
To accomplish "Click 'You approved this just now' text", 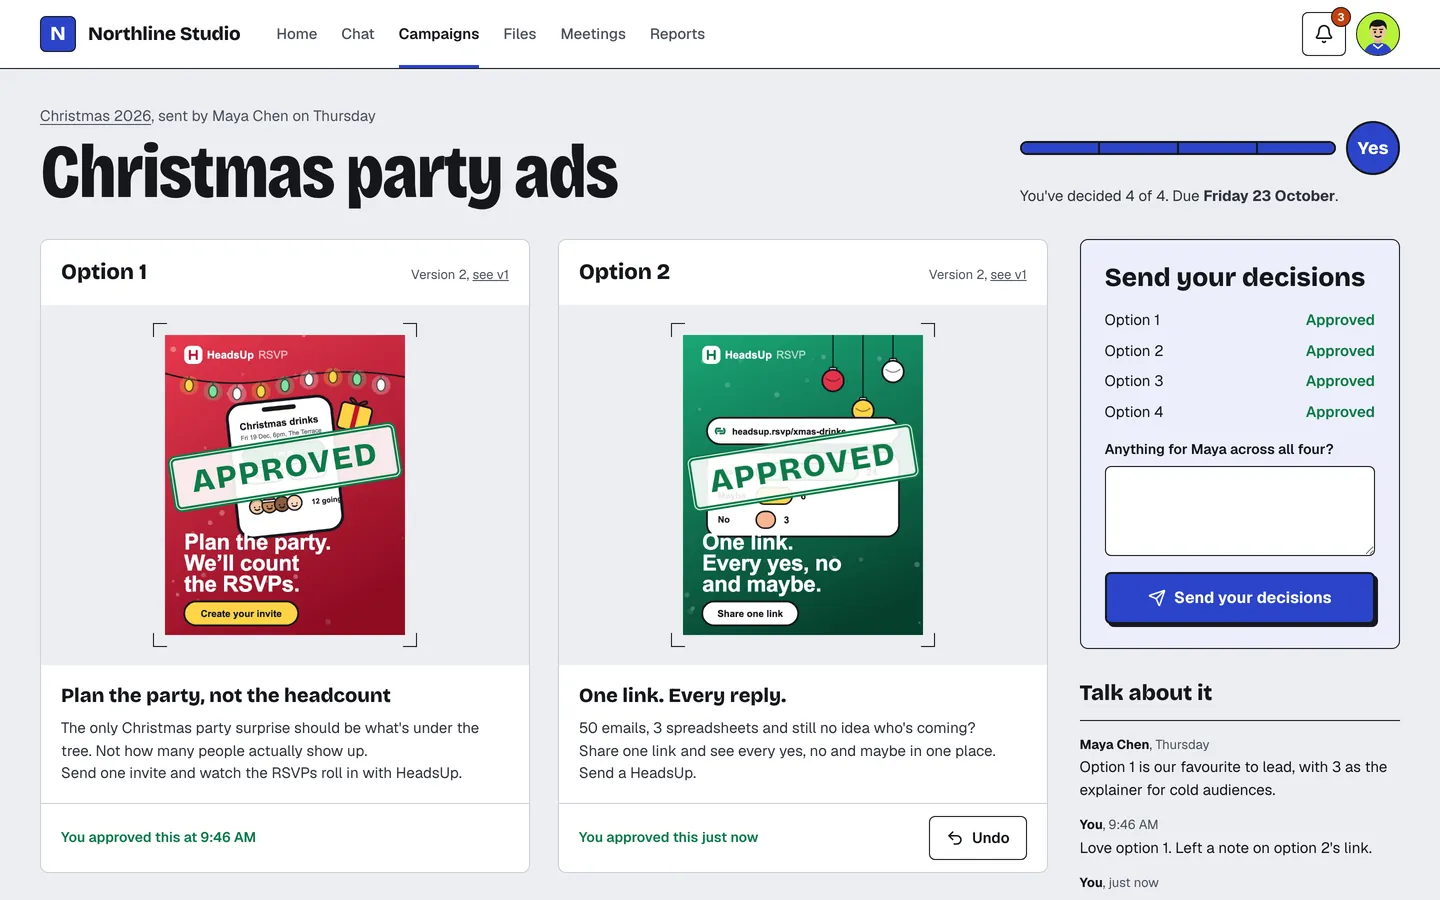I will click(668, 837).
